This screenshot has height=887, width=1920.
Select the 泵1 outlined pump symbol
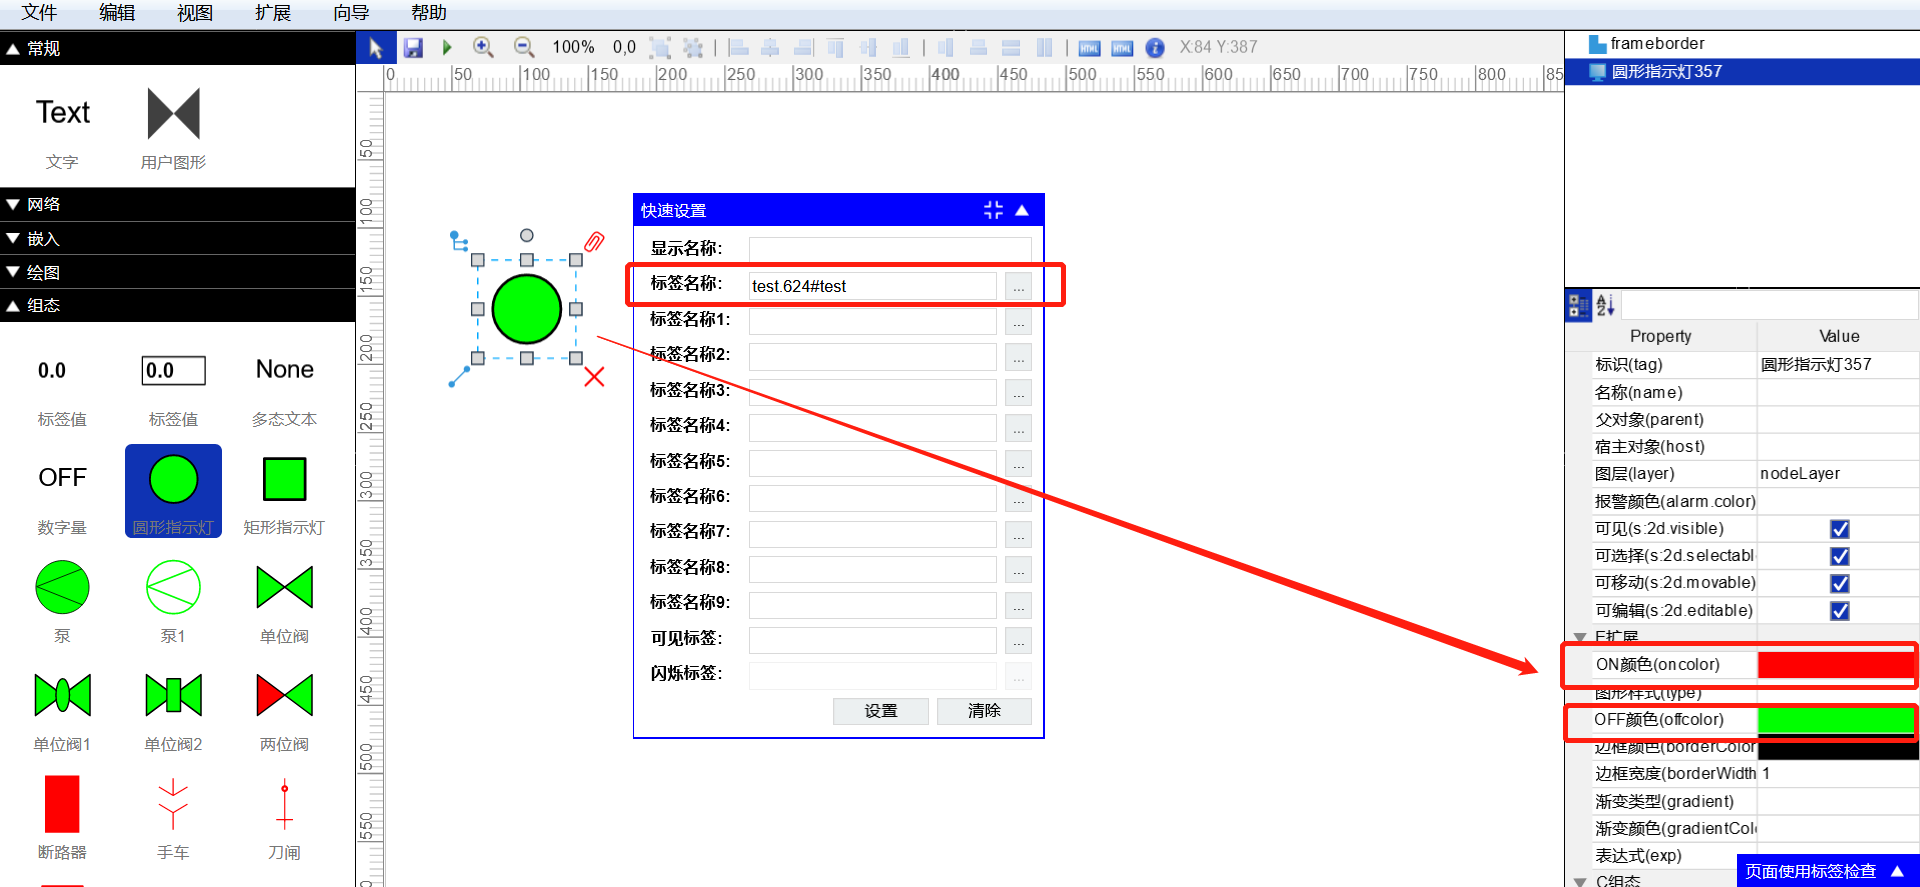tap(173, 587)
